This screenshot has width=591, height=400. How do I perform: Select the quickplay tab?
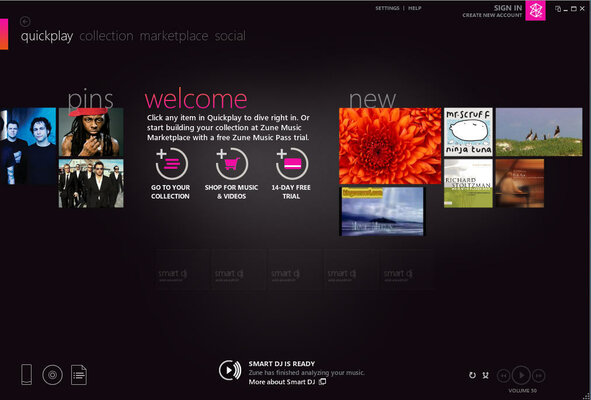(x=47, y=37)
